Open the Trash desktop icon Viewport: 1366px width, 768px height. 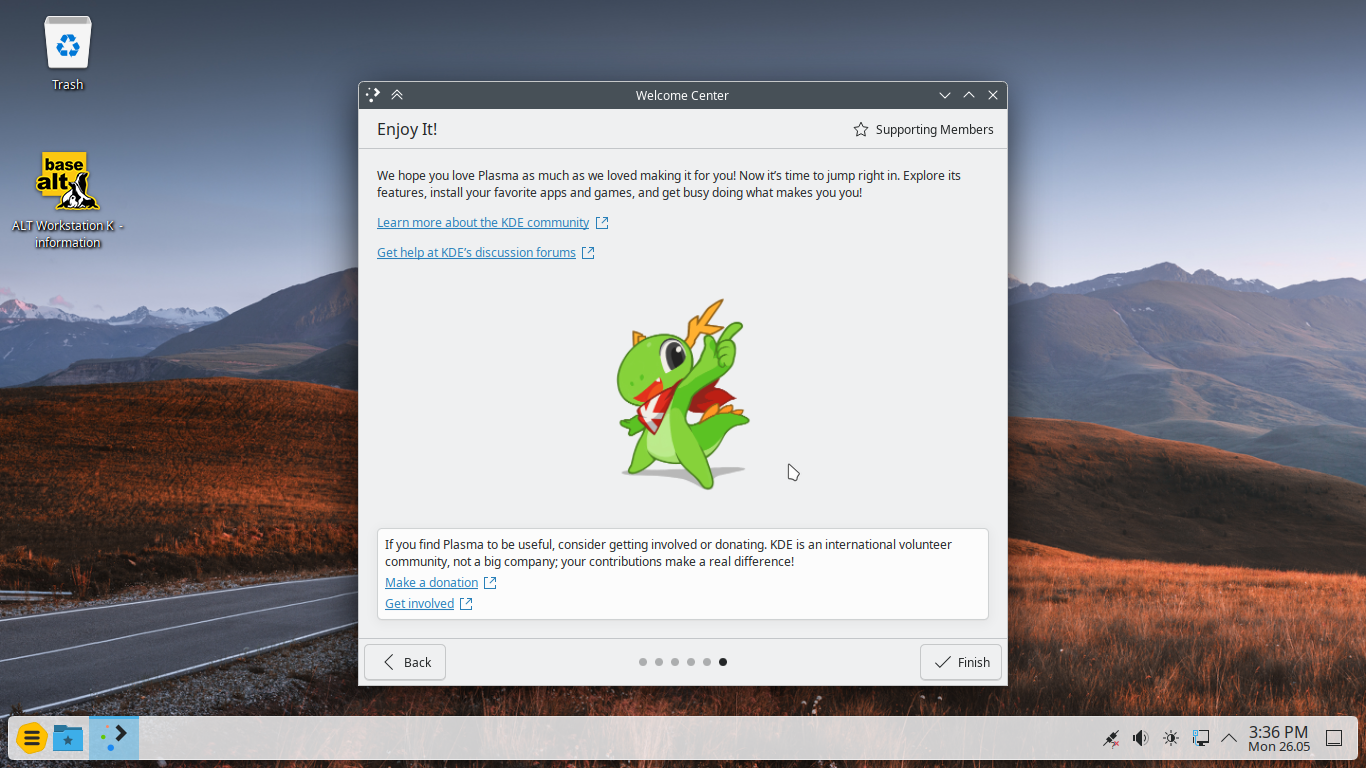(x=68, y=54)
